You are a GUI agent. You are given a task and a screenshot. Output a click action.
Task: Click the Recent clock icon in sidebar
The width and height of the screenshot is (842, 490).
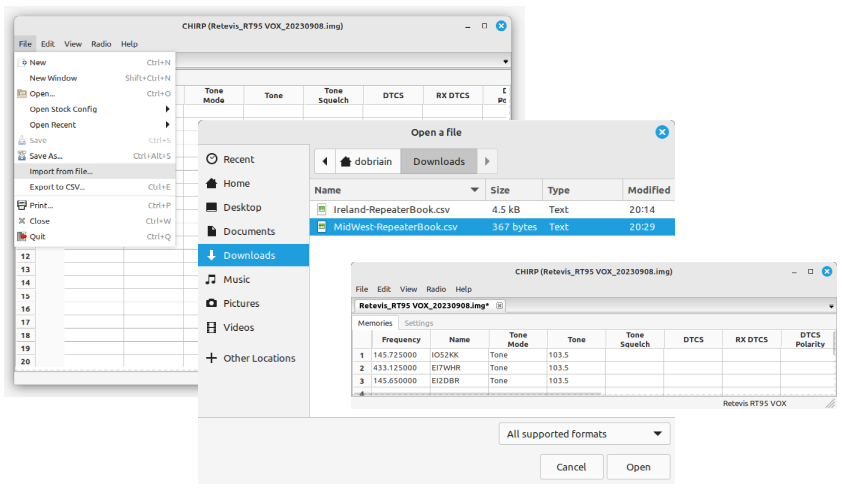tap(212, 159)
